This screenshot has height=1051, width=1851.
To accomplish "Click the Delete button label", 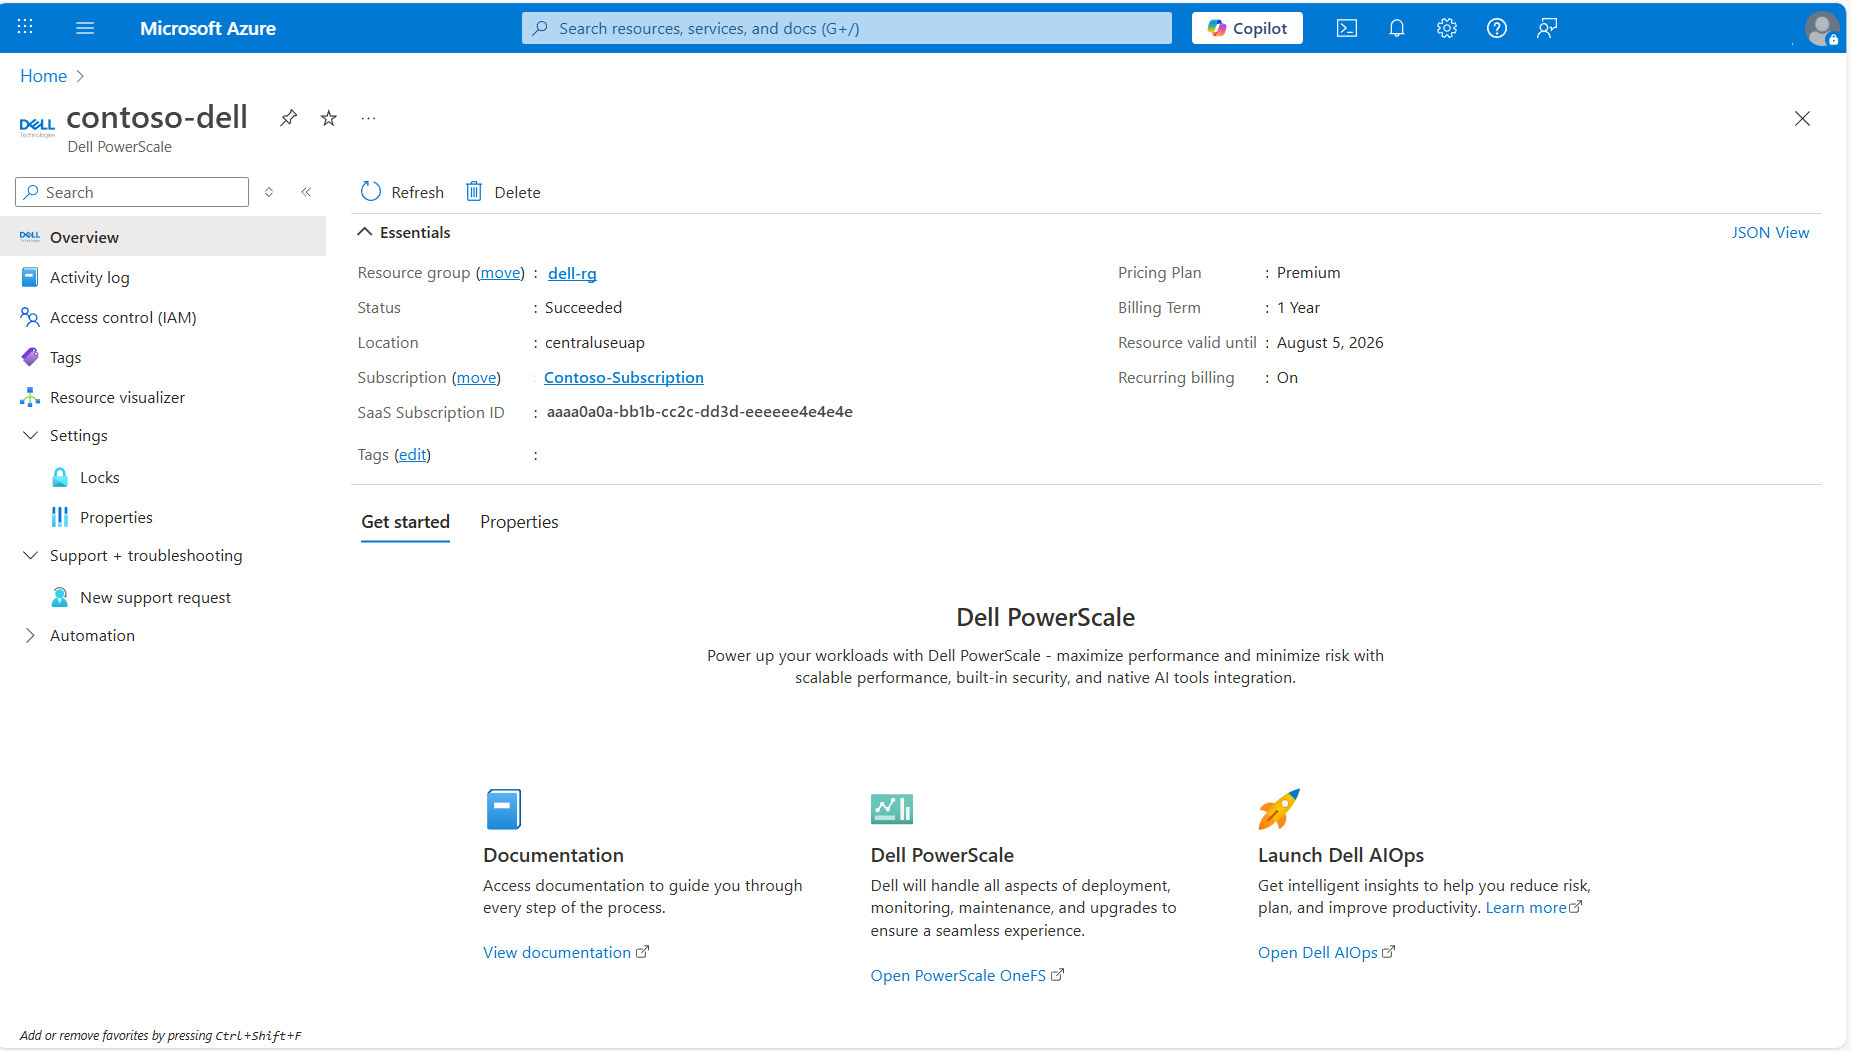I will pos(517,192).
